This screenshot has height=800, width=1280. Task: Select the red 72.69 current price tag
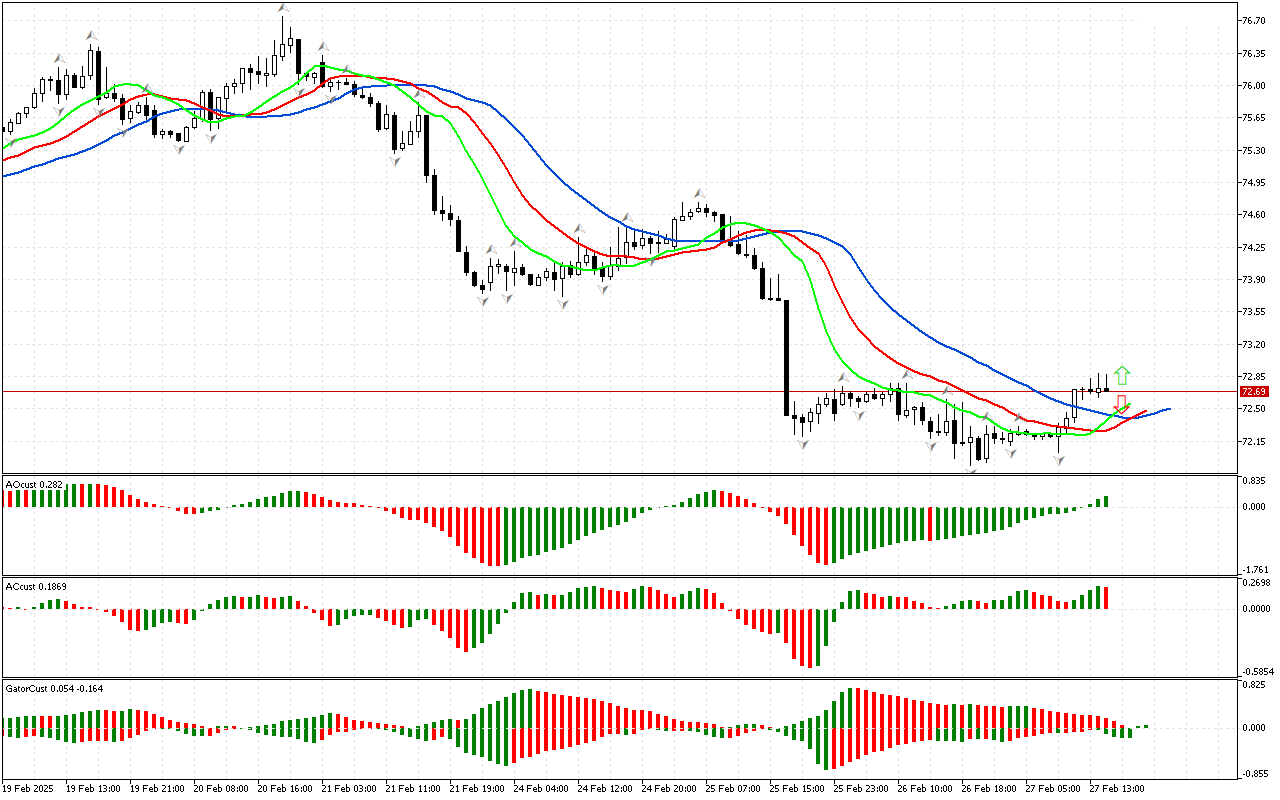point(1254,391)
